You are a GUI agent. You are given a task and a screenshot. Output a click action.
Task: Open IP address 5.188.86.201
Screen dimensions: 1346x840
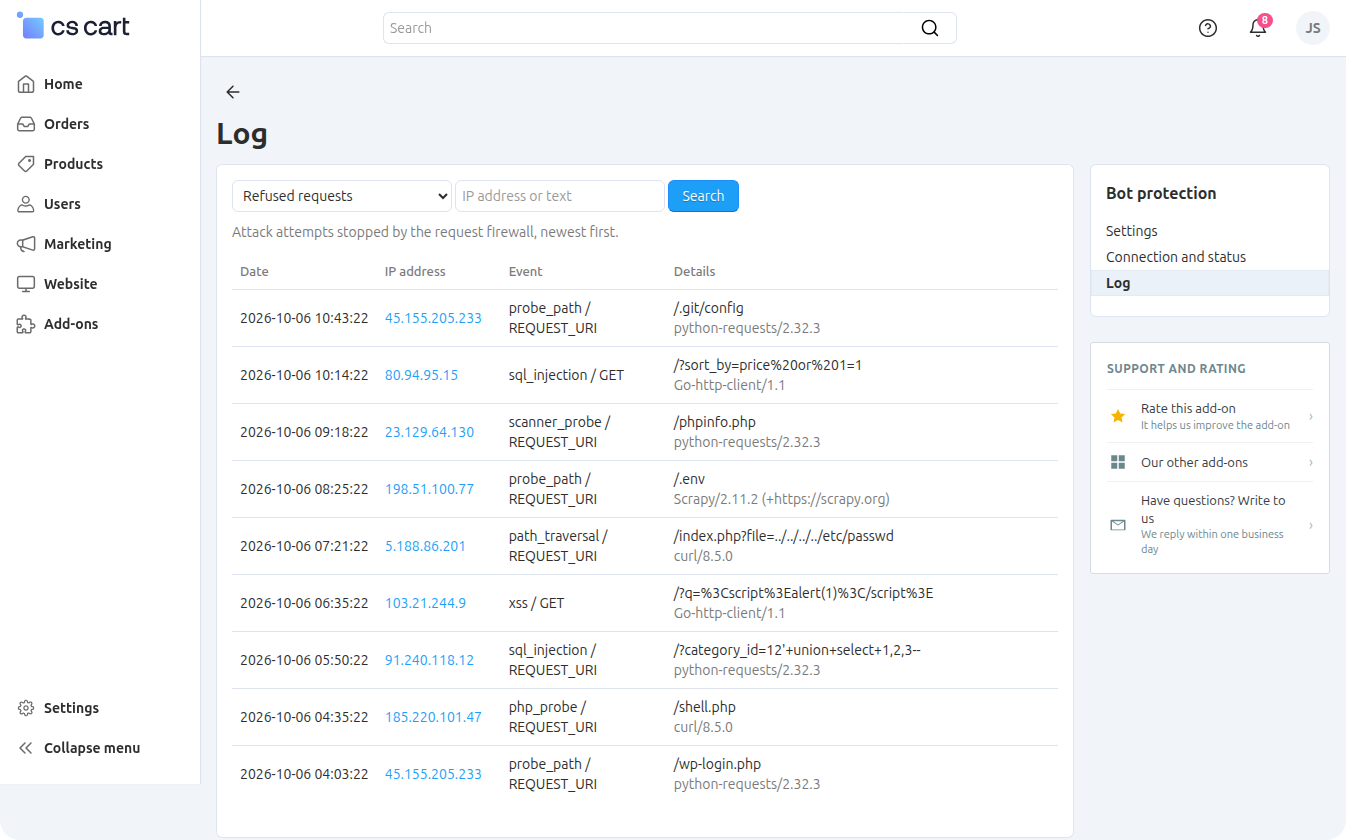[x=425, y=546]
